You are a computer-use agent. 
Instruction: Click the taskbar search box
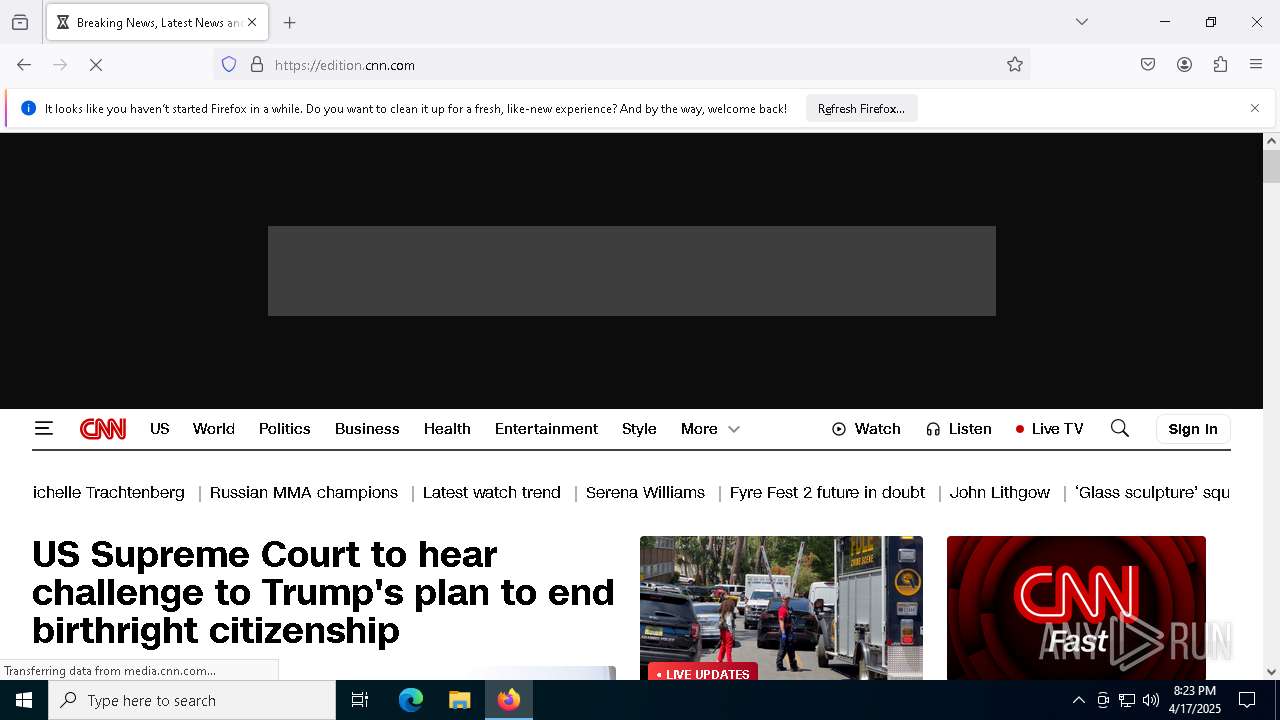tap(192, 700)
